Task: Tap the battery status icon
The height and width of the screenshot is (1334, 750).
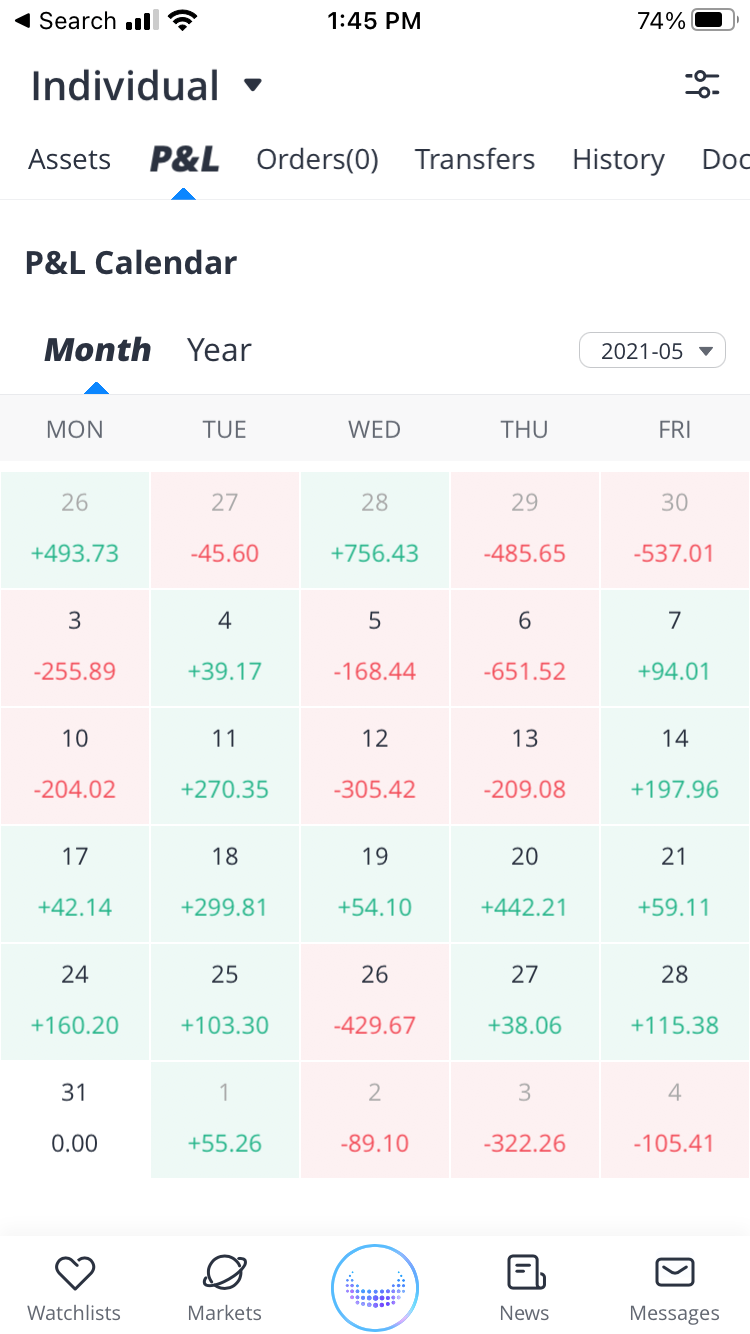Action: [x=714, y=21]
